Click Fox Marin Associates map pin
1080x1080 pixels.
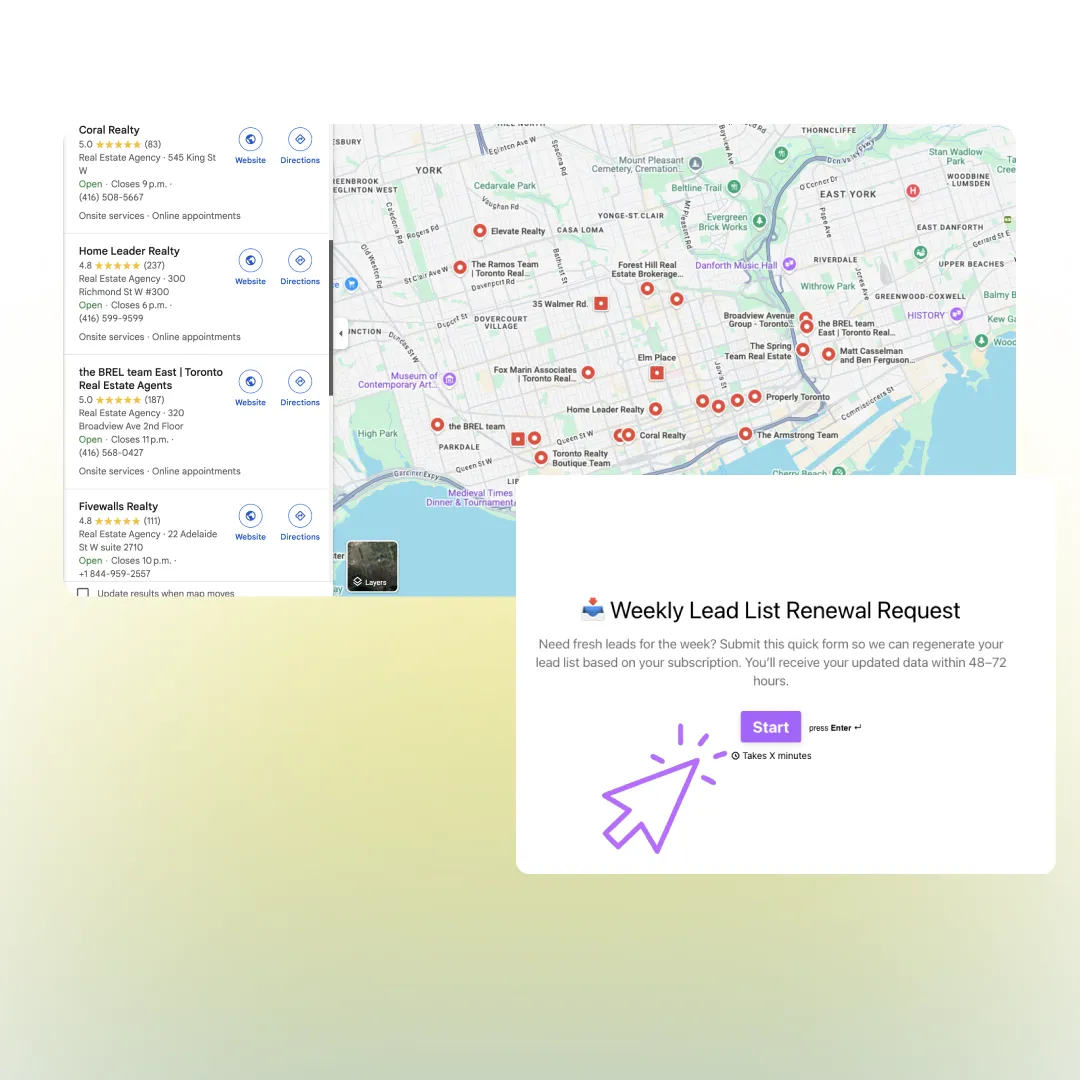tap(588, 373)
